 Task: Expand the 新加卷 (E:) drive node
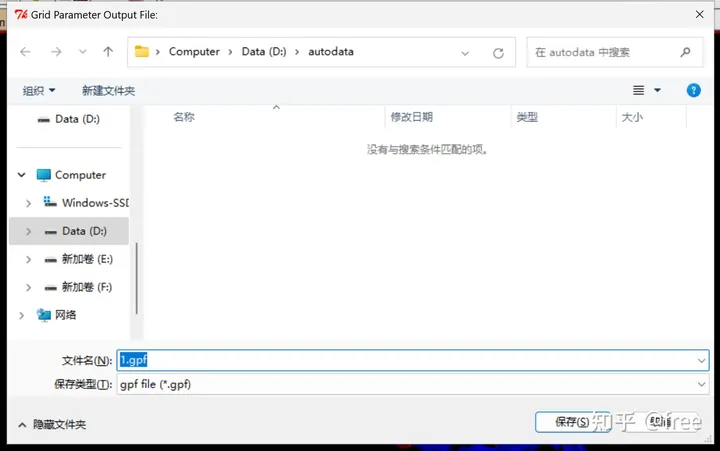(29, 259)
